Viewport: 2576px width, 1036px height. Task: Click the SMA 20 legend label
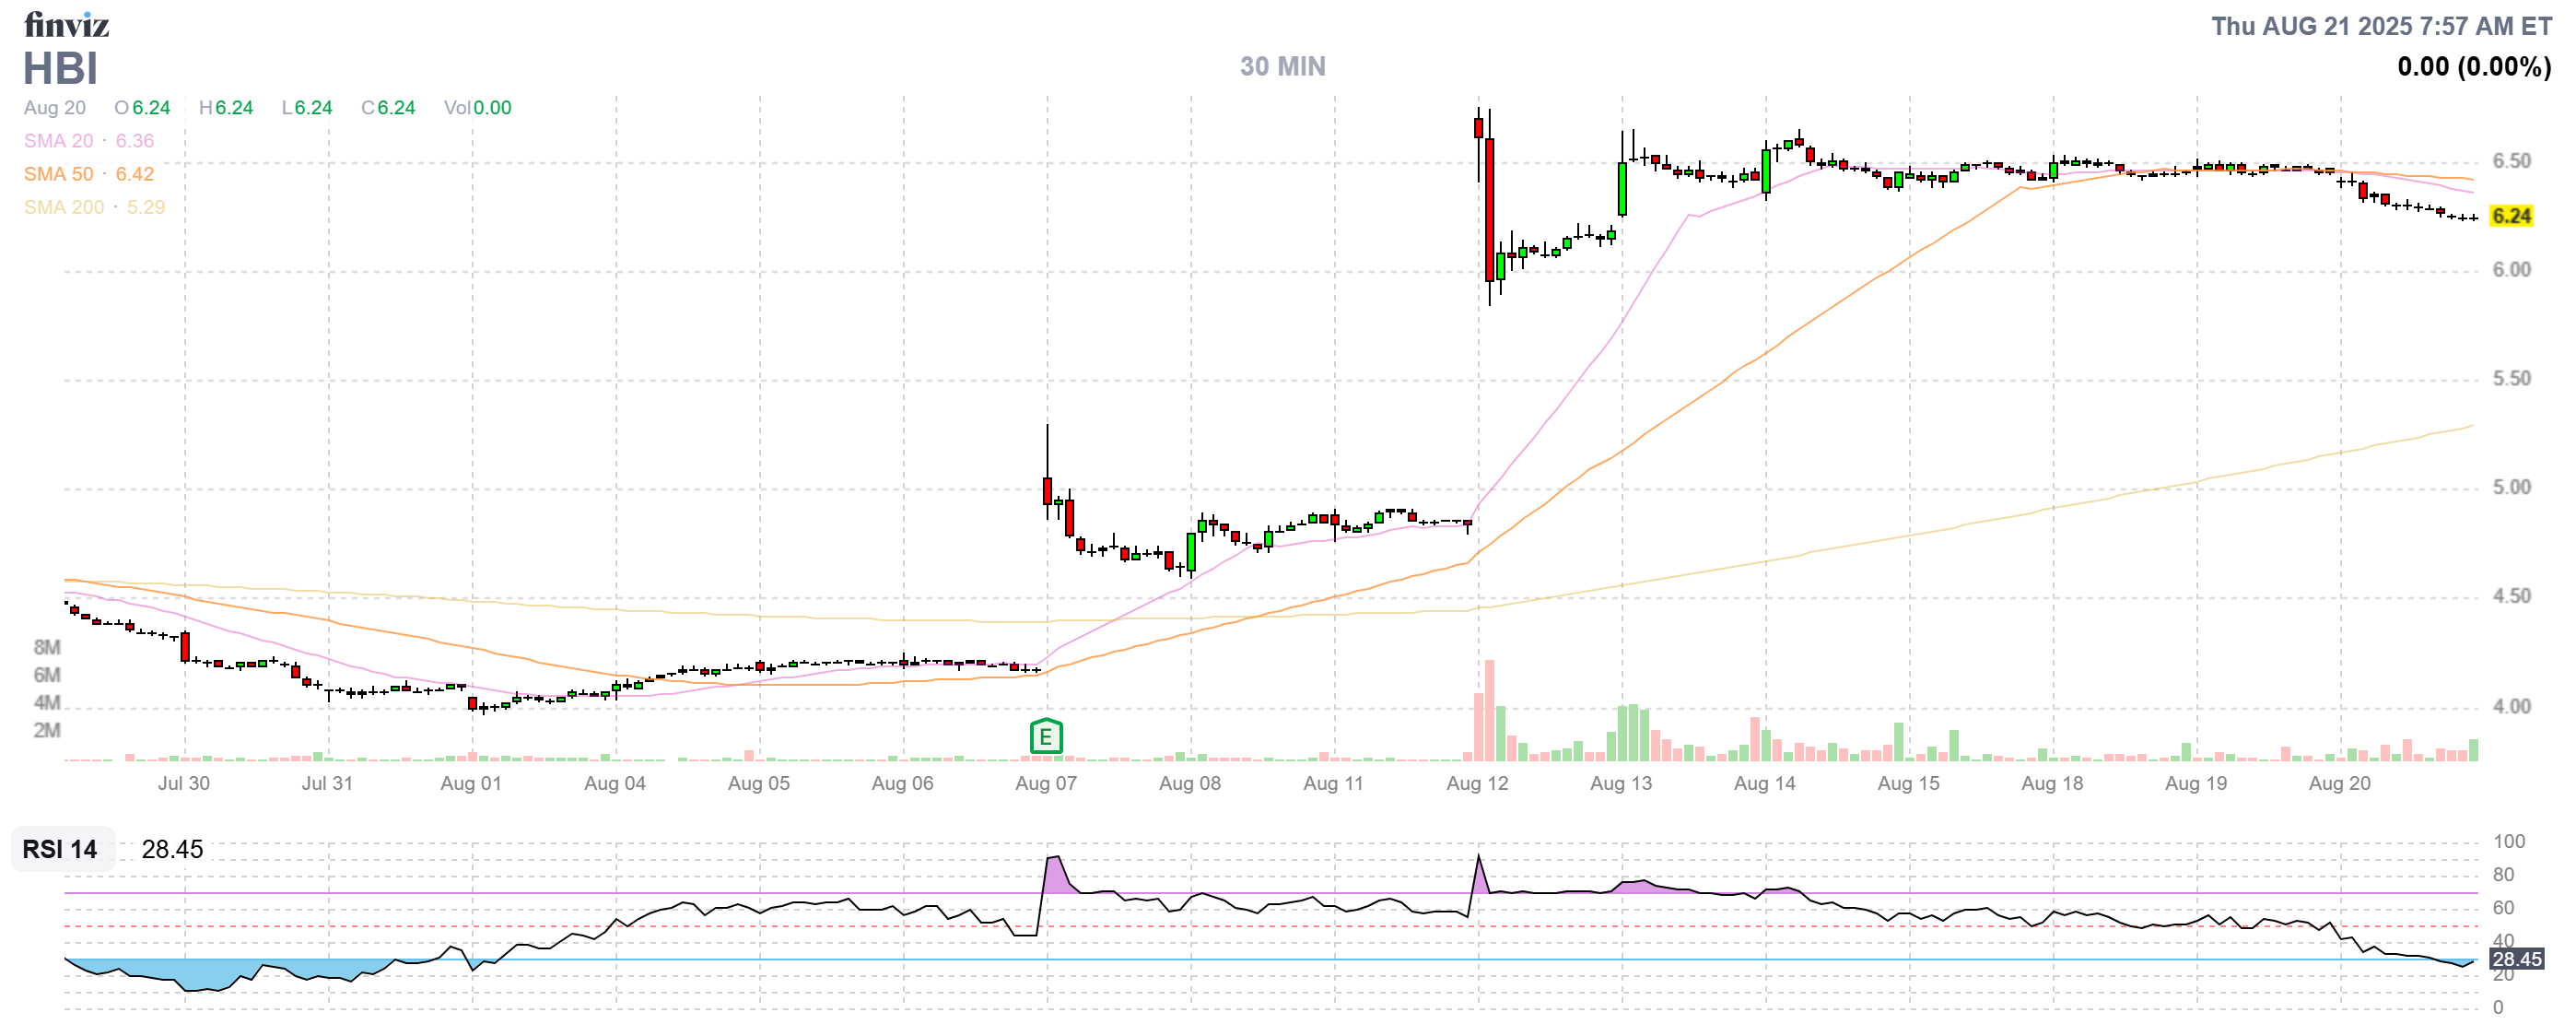click(x=58, y=141)
